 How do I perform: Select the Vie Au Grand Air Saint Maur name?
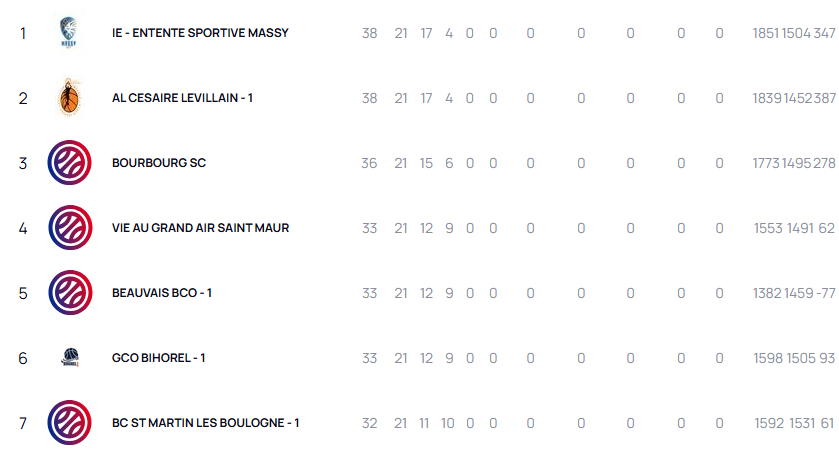(x=200, y=228)
